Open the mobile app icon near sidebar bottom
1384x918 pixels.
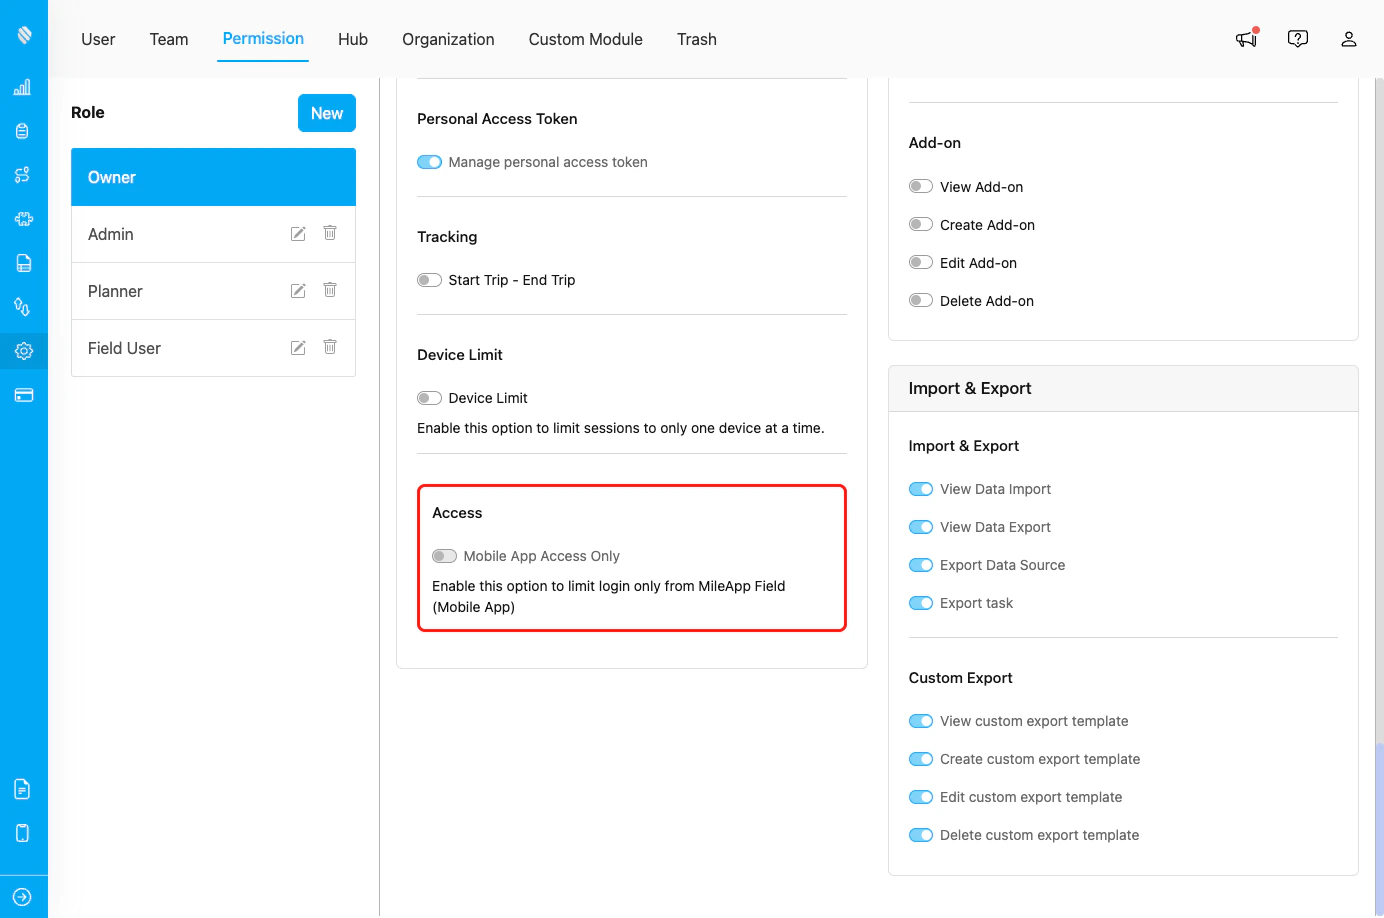23,832
